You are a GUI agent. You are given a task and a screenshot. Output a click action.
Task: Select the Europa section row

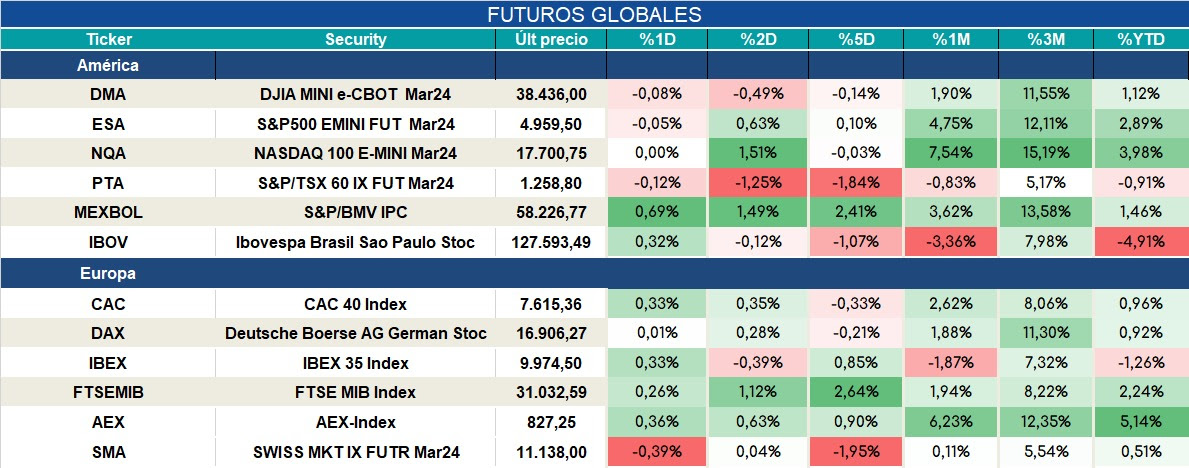594,274
